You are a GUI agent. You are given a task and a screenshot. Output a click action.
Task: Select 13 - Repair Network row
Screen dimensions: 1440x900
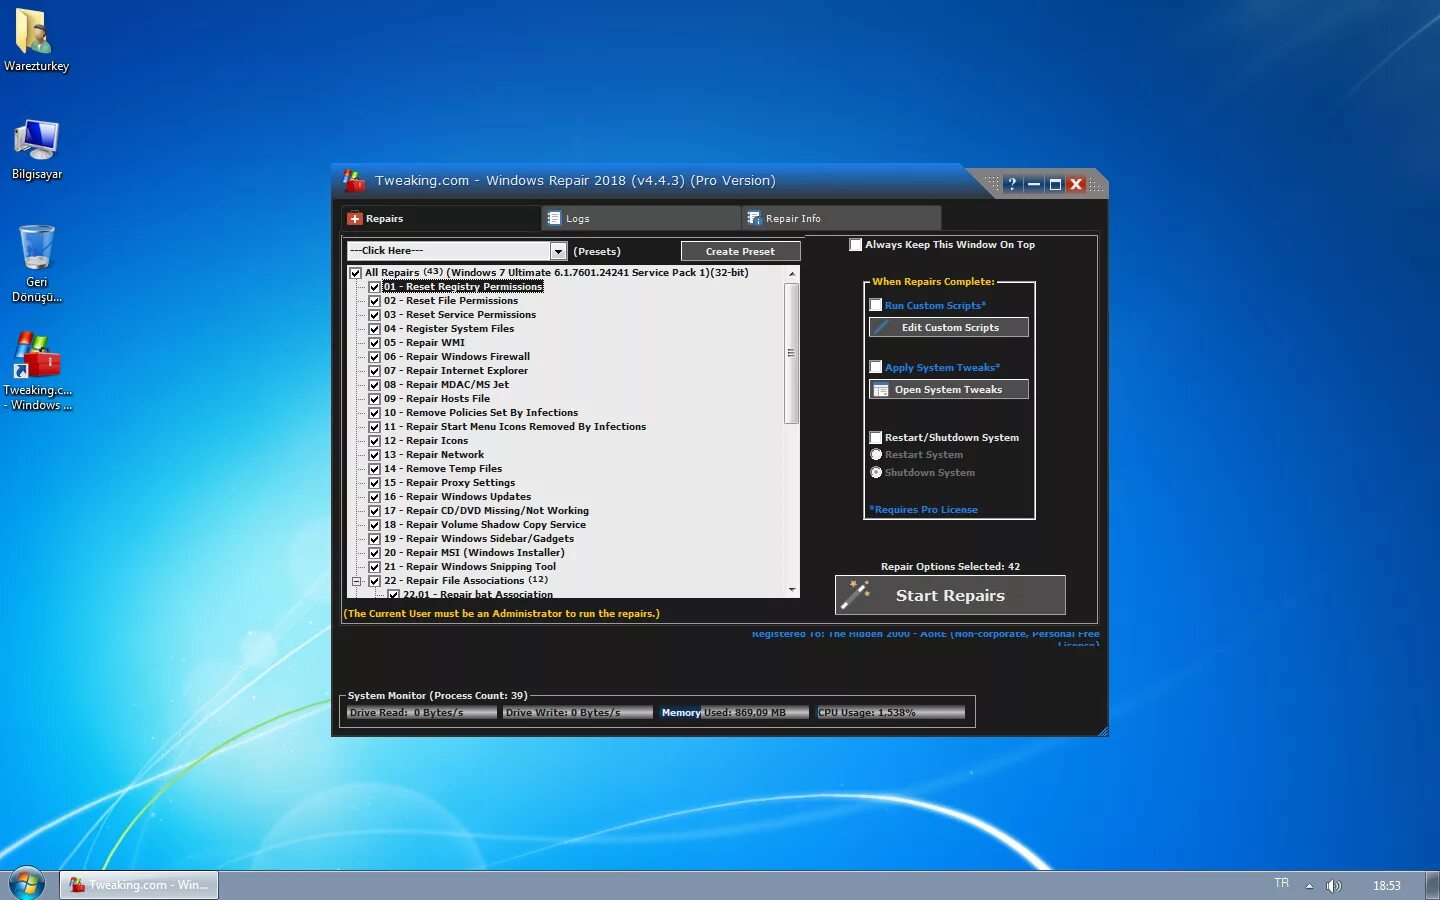tap(434, 455)
